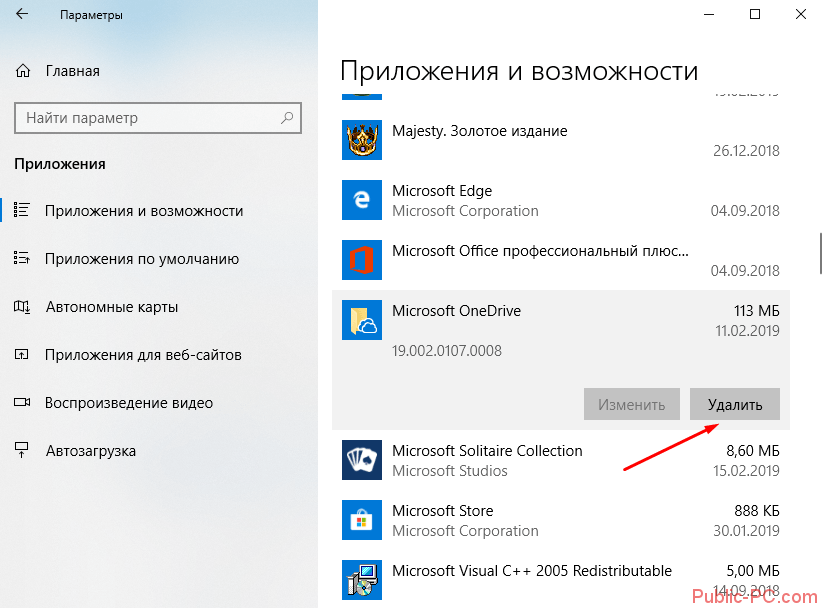Click the Microsoft Edge app icon

click(x=361, y=200)
